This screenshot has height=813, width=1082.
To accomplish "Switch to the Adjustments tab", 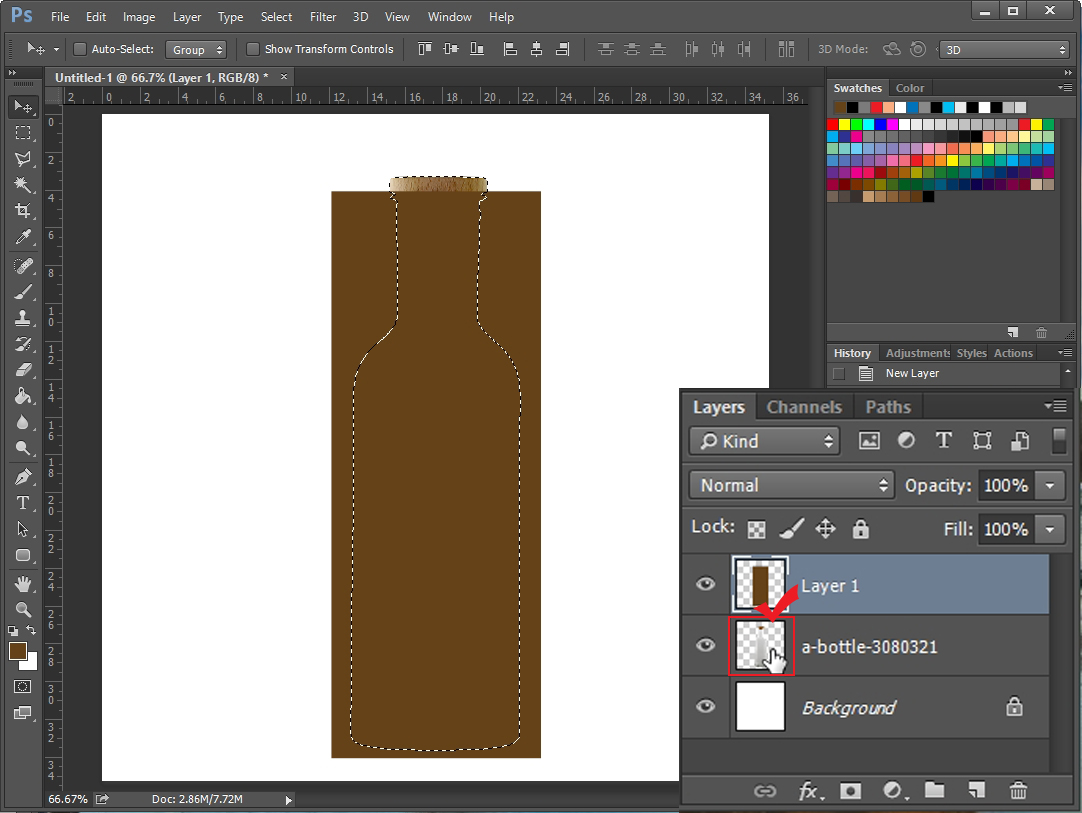I will [918, 353].
